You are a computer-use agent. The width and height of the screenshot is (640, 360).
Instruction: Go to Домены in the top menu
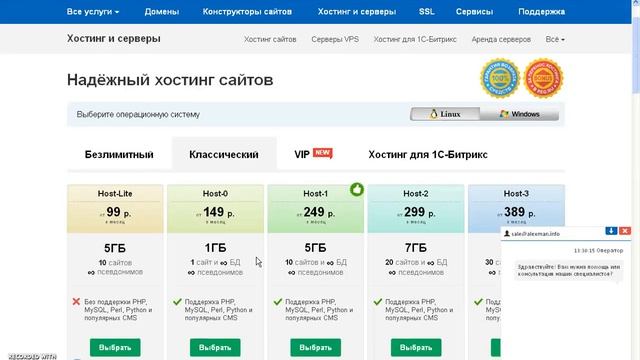[x=162, y=11]
